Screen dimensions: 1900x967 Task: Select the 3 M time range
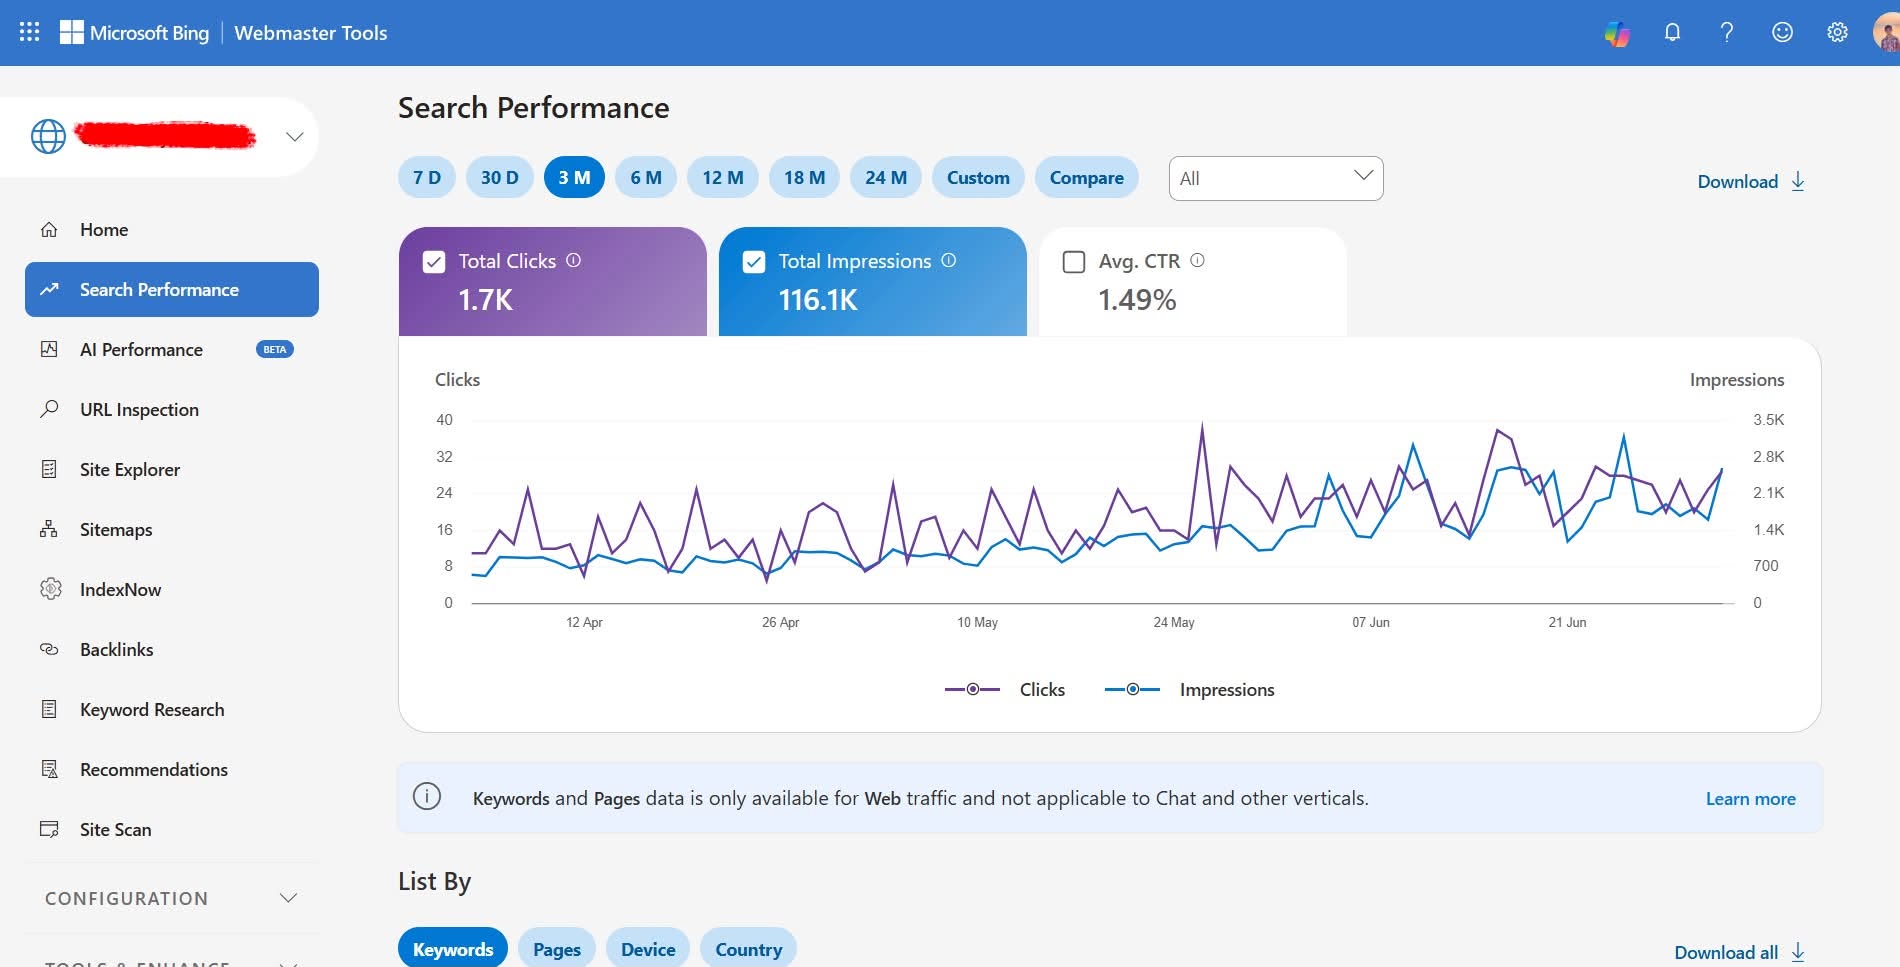click(x=574, y=177)
